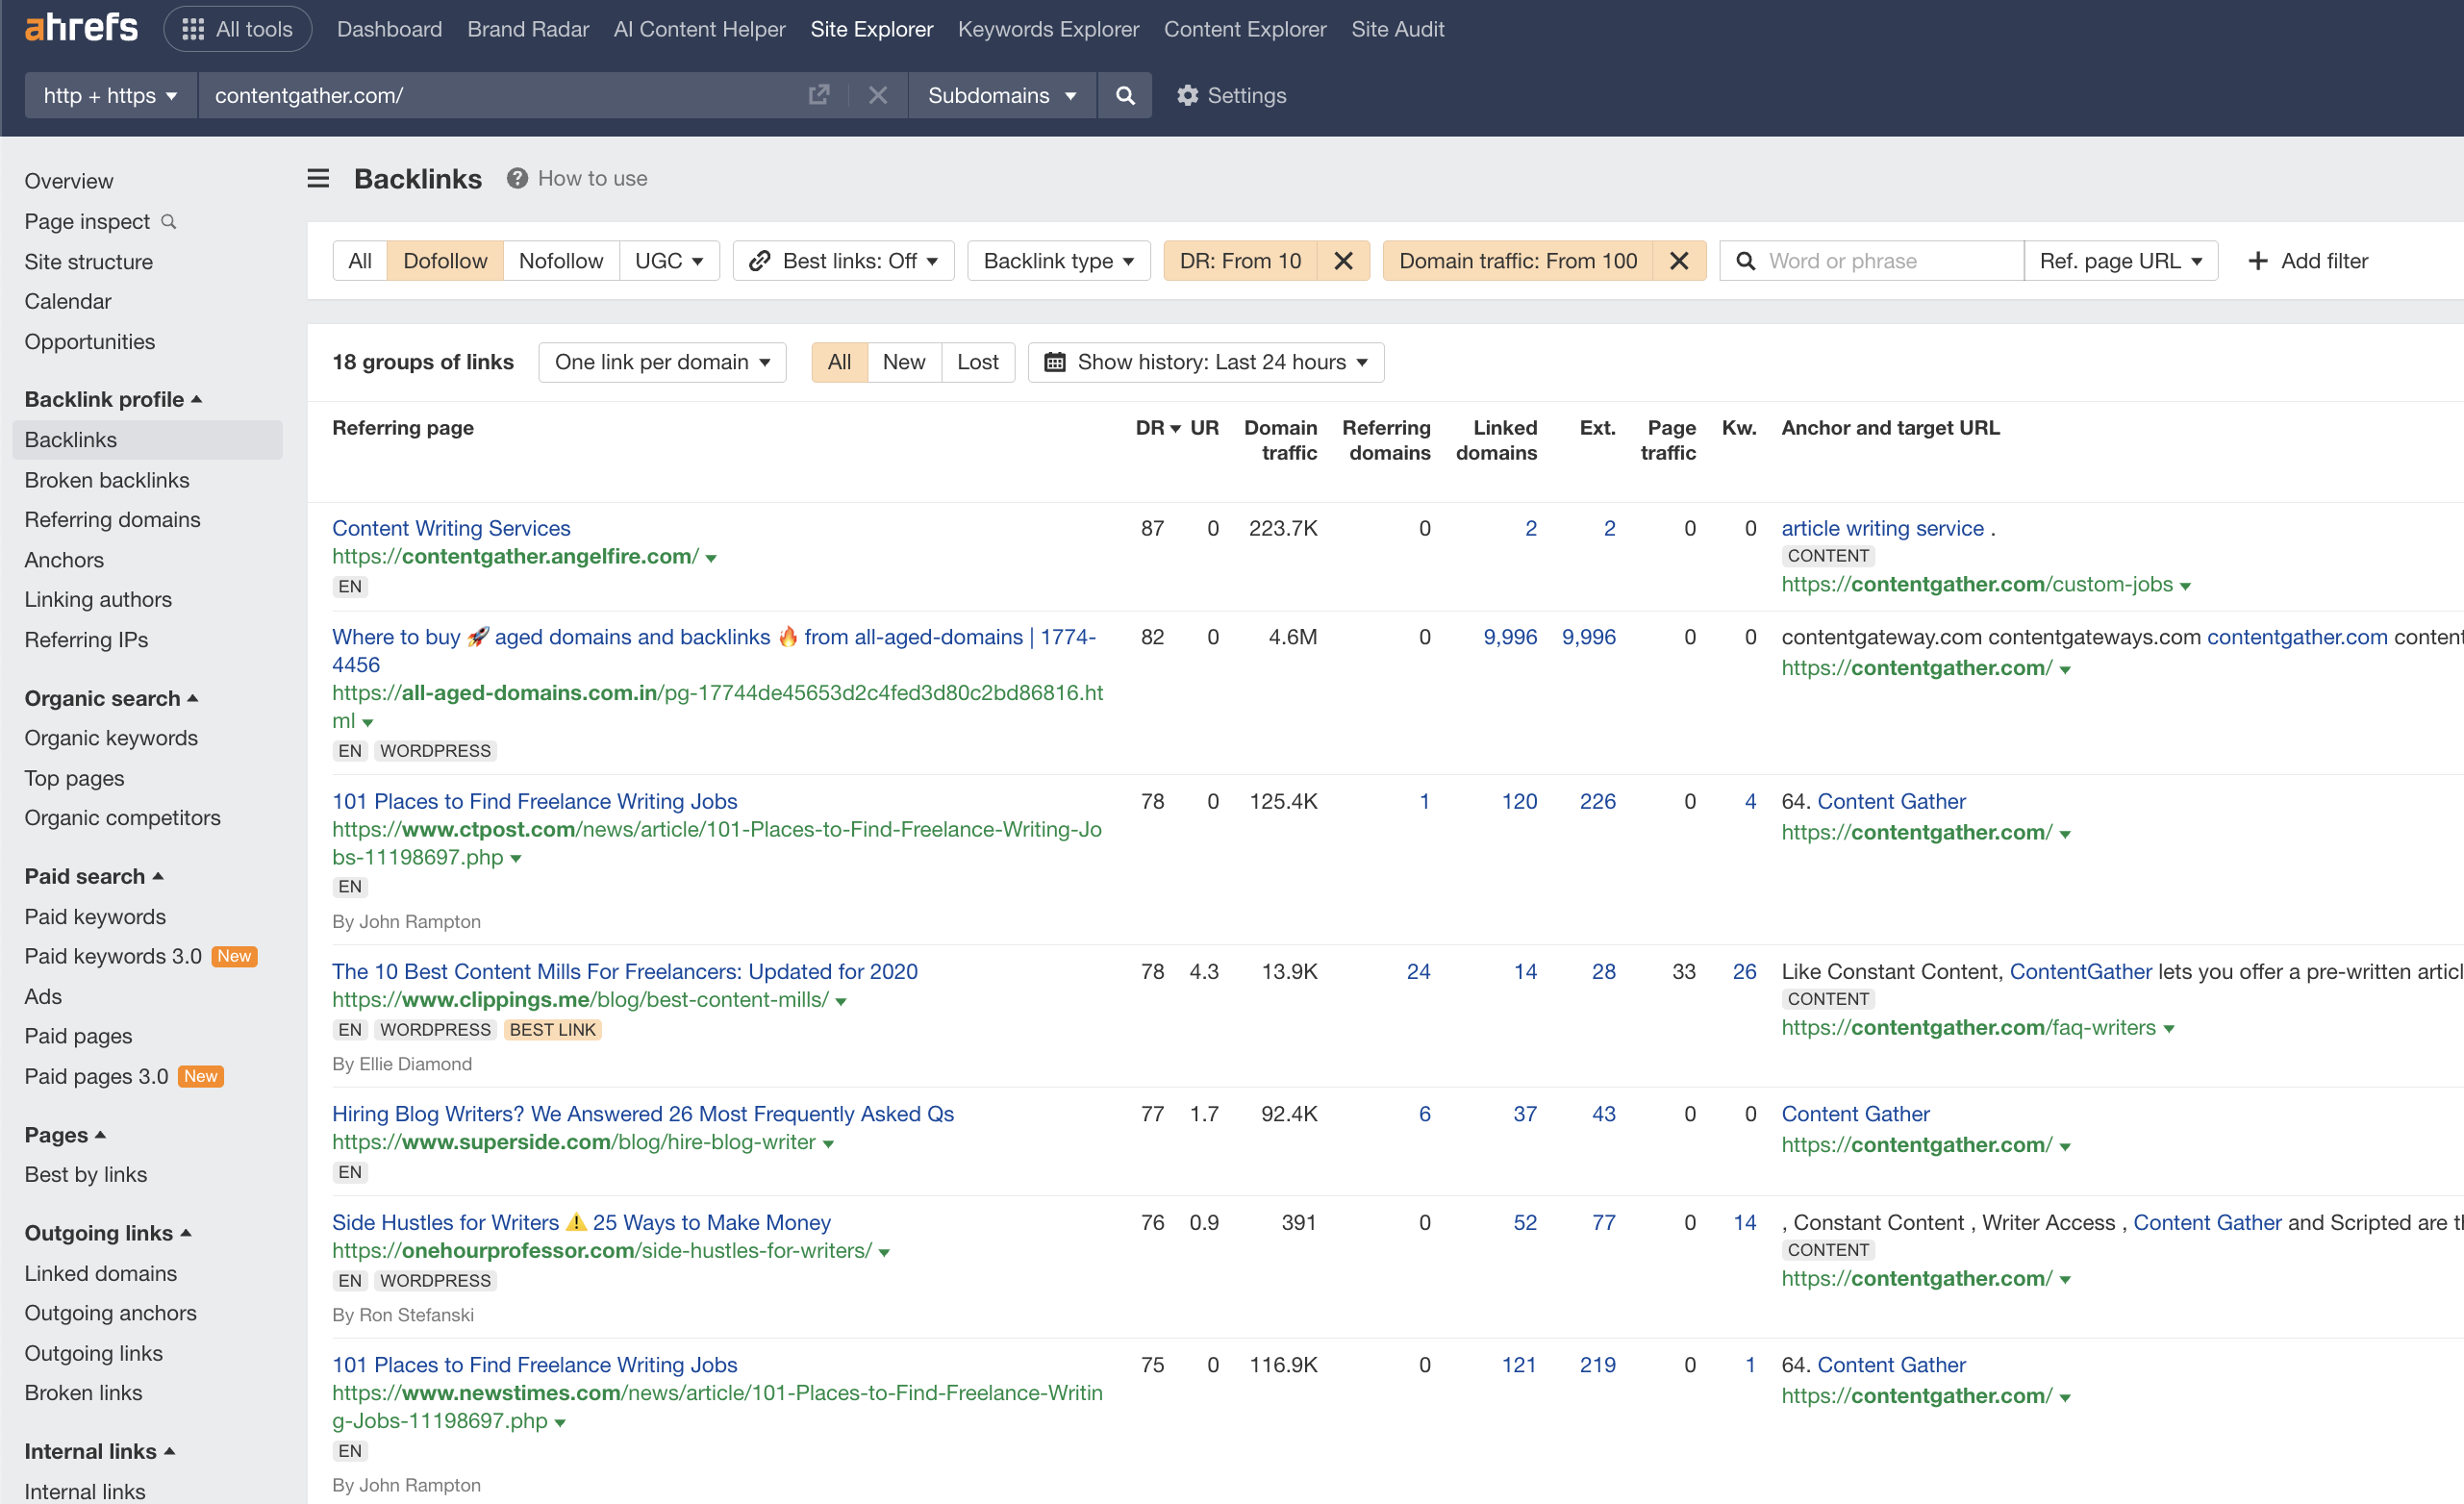Open the One link per domain dropdown
Screen dimensions: 2464x1504
pos(662,362)
